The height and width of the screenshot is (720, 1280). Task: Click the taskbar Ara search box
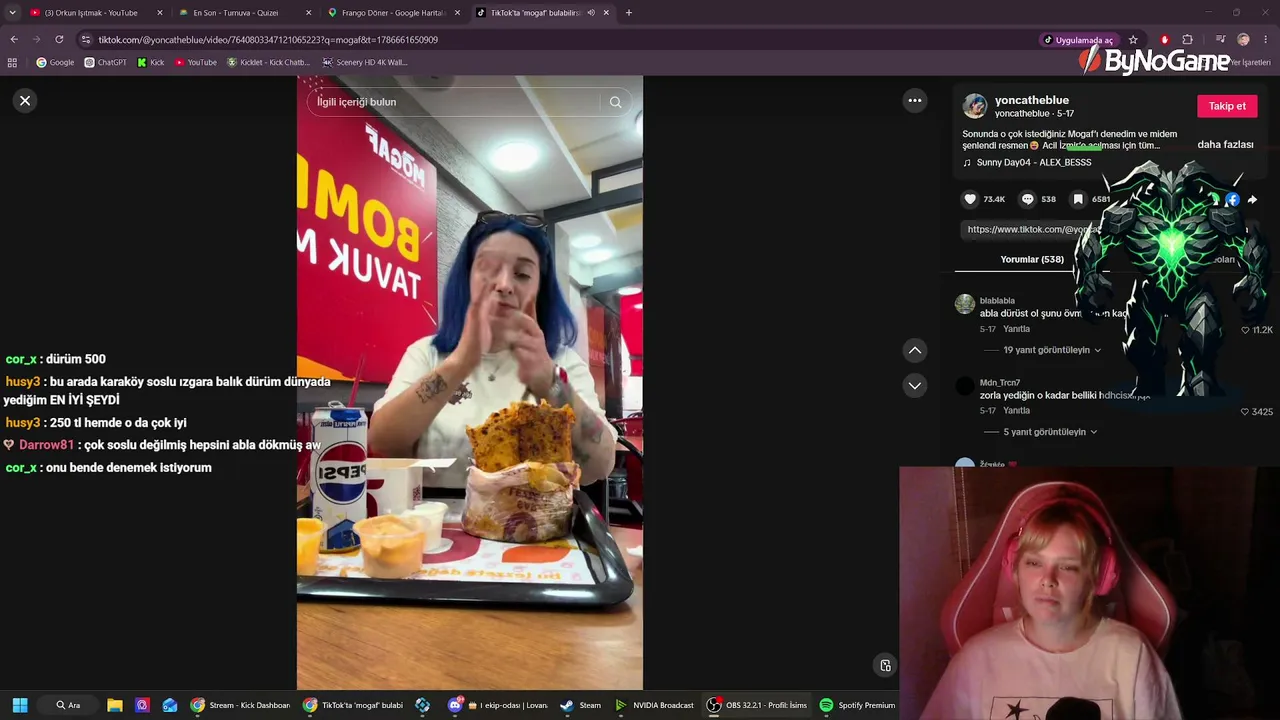tap(68, 705)
